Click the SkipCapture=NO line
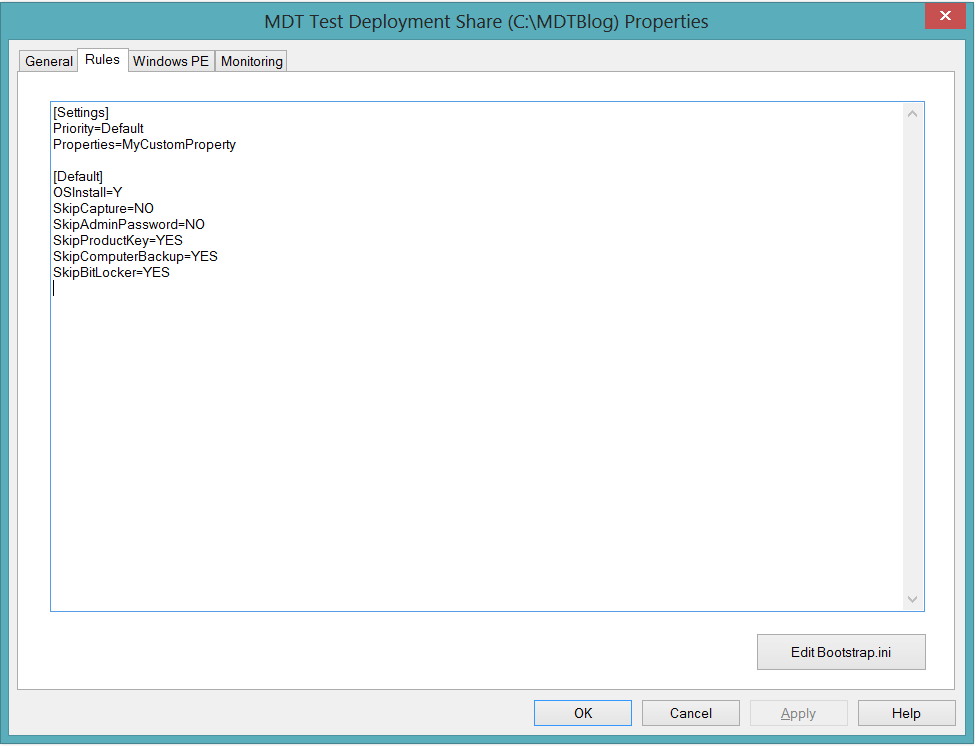Image resolution: width=975 pixels, height=746 pixels. click(103, 208)
